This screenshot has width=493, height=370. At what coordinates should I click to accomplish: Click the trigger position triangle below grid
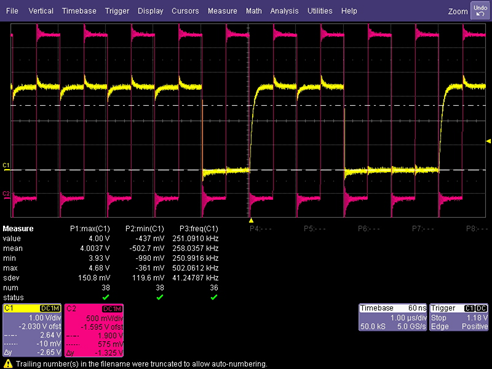point(251,220)
